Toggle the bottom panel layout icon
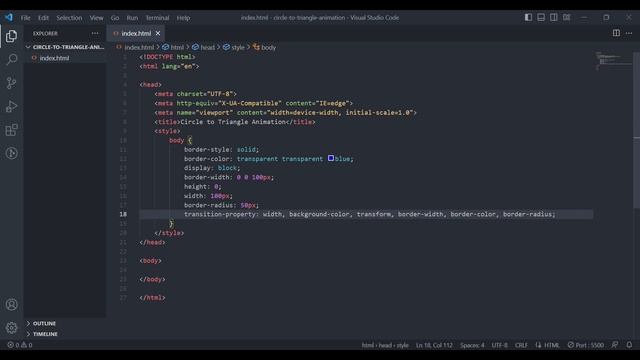This screenshot has width=640, height=360. [541, 17]
